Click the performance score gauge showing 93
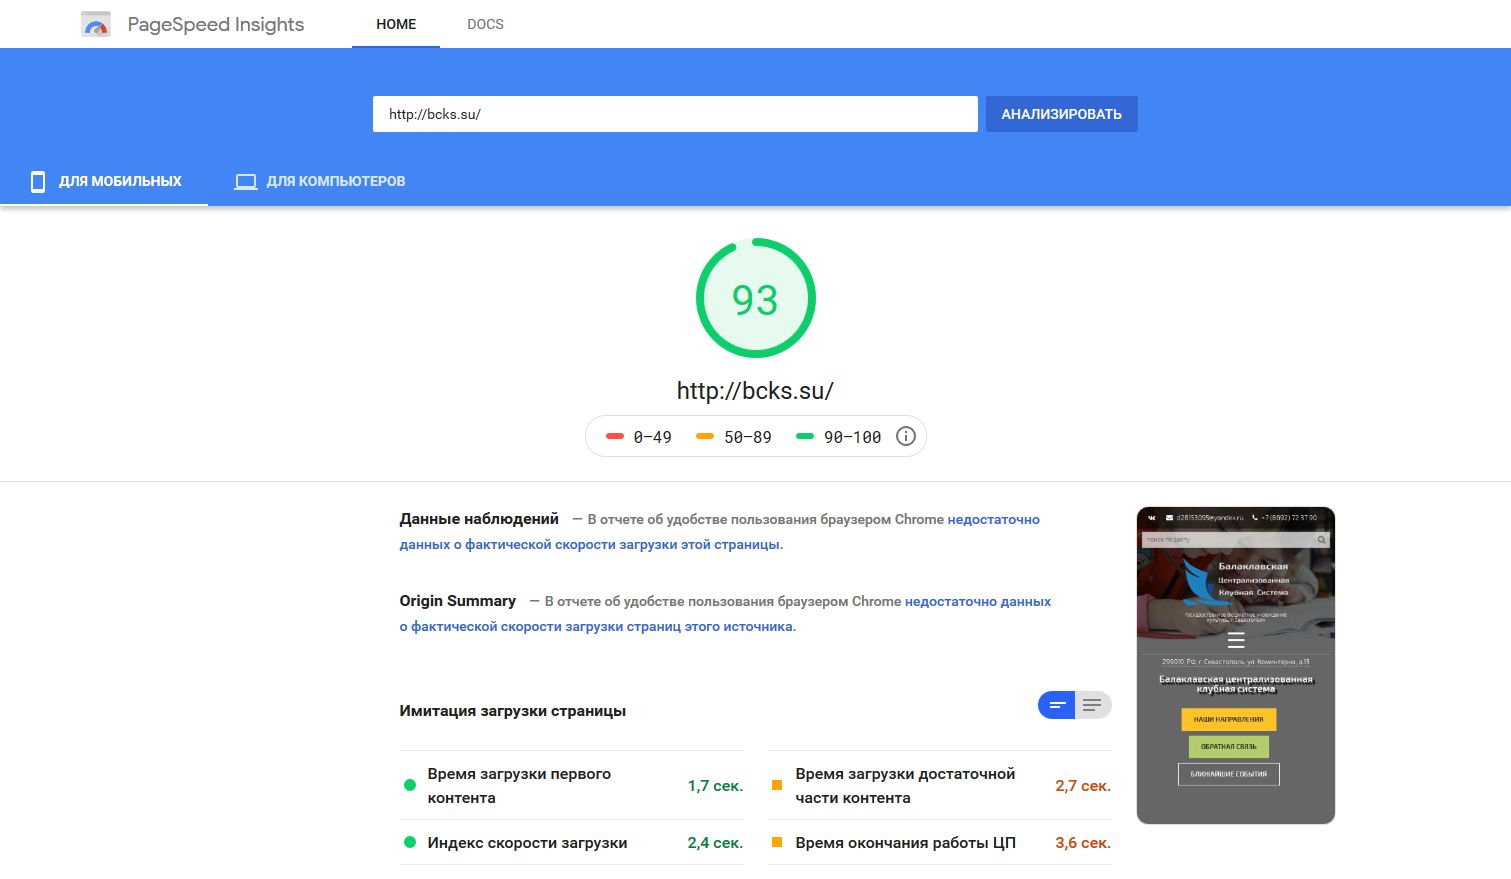Image resolution: width=1511 pixels, height=879 pixels. pyautogui.click(x=756, y=298)
